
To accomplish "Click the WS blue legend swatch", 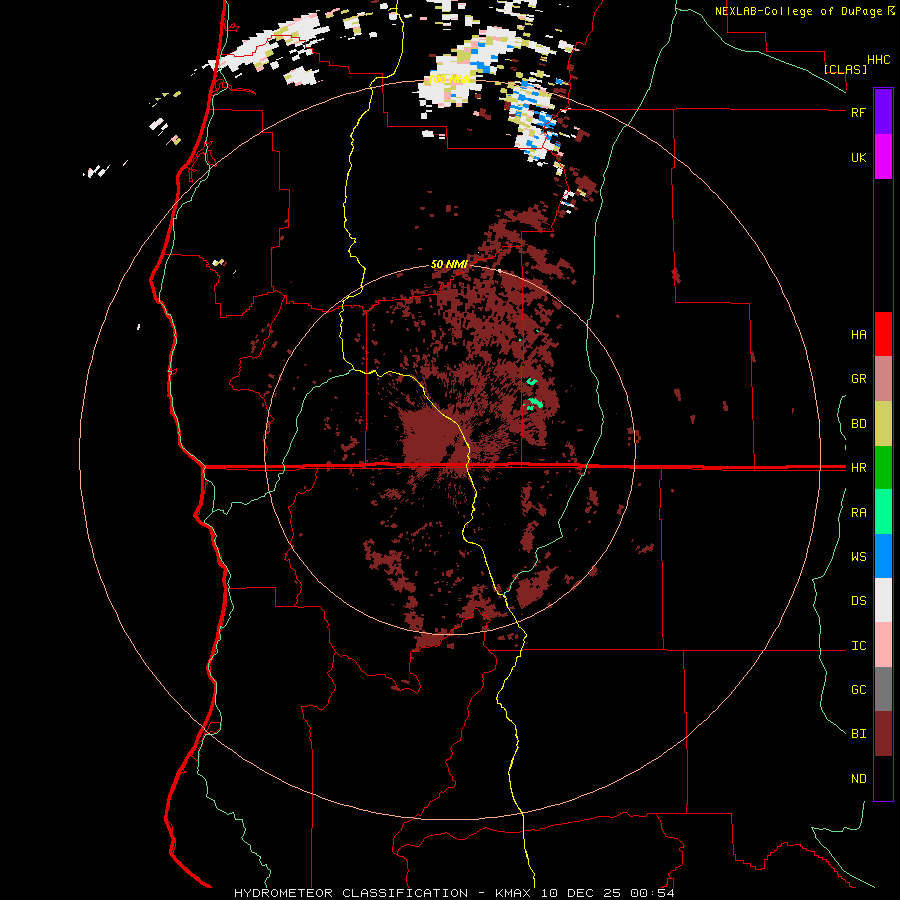I will click(883, 556).
